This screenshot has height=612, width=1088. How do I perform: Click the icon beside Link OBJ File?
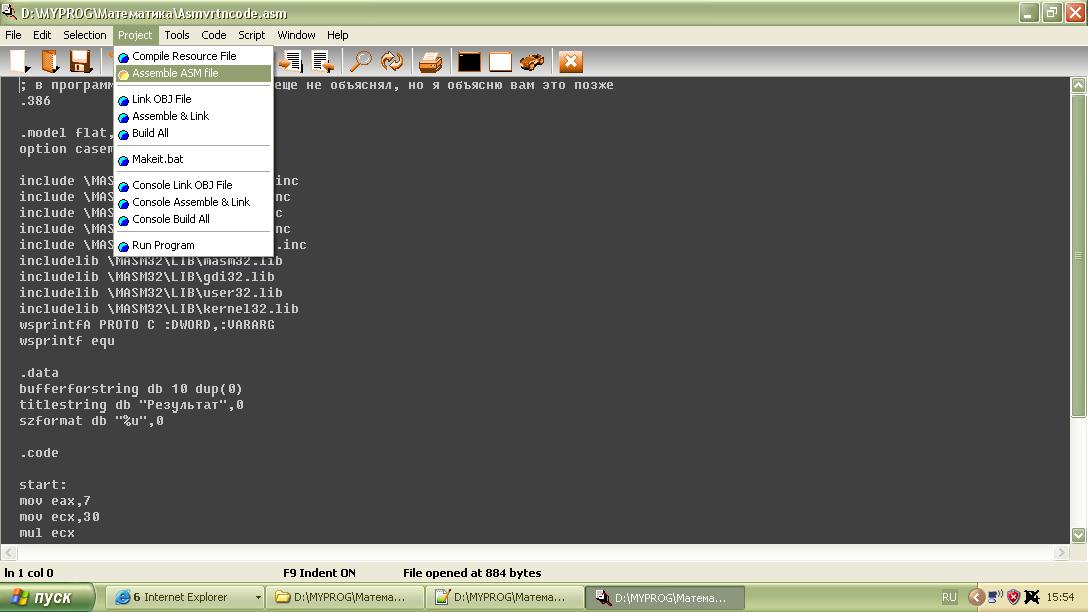tap(124, 100)
